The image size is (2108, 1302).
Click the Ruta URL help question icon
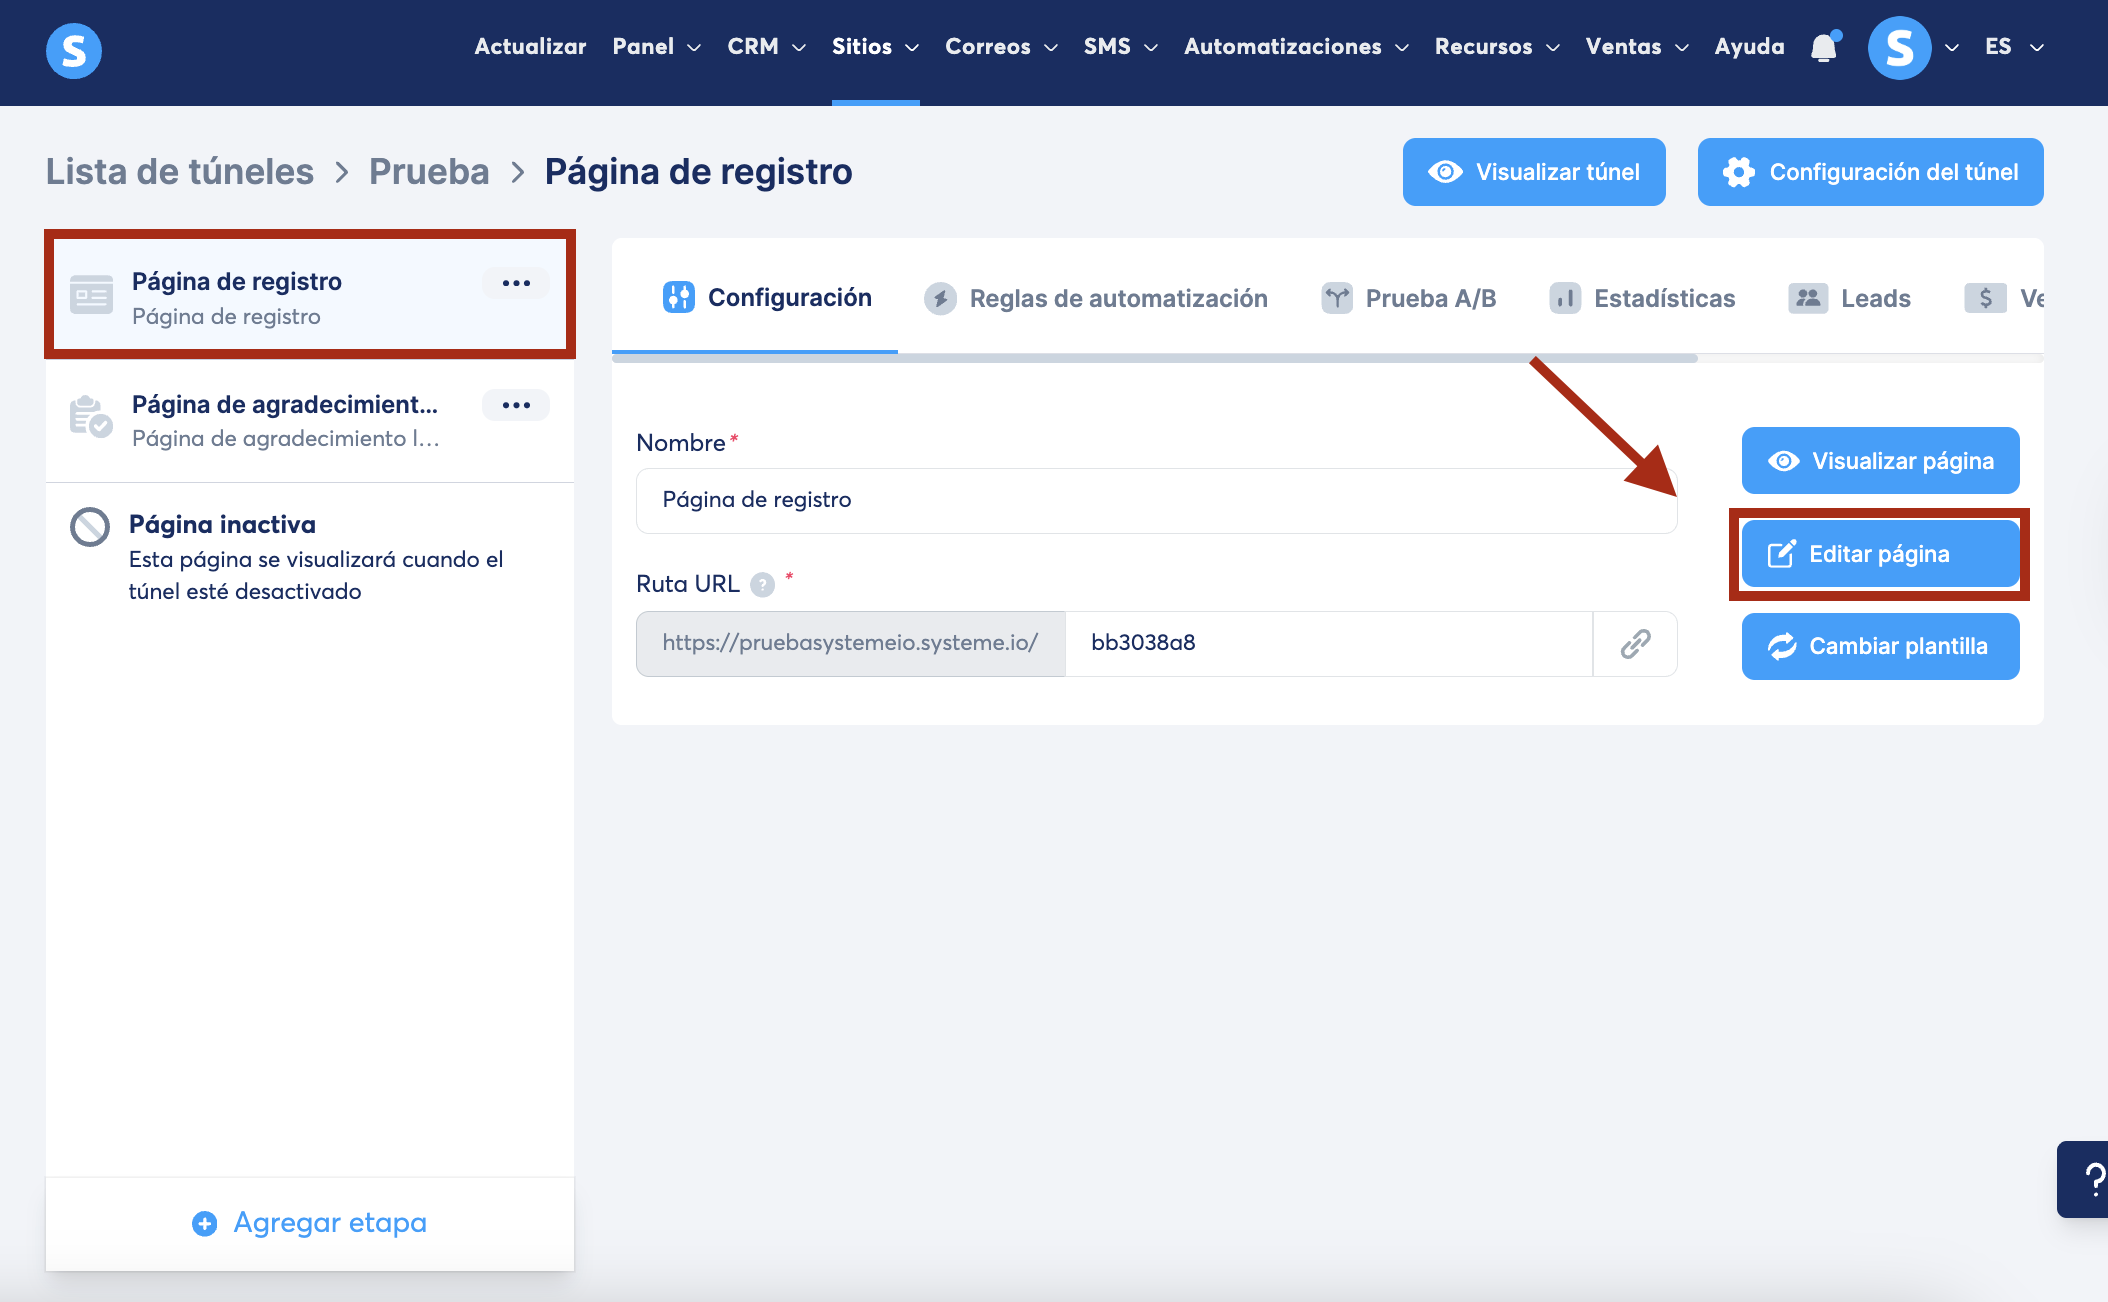point(763,585)
